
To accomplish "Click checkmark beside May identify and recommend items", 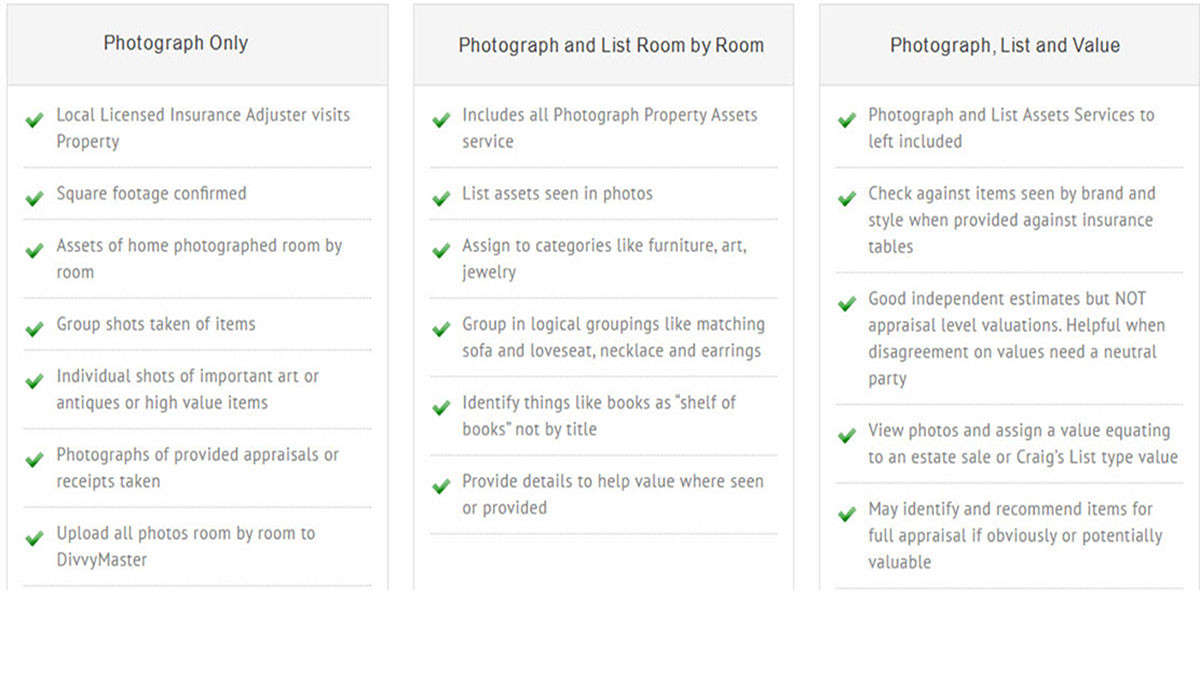I will coord(847,513).
